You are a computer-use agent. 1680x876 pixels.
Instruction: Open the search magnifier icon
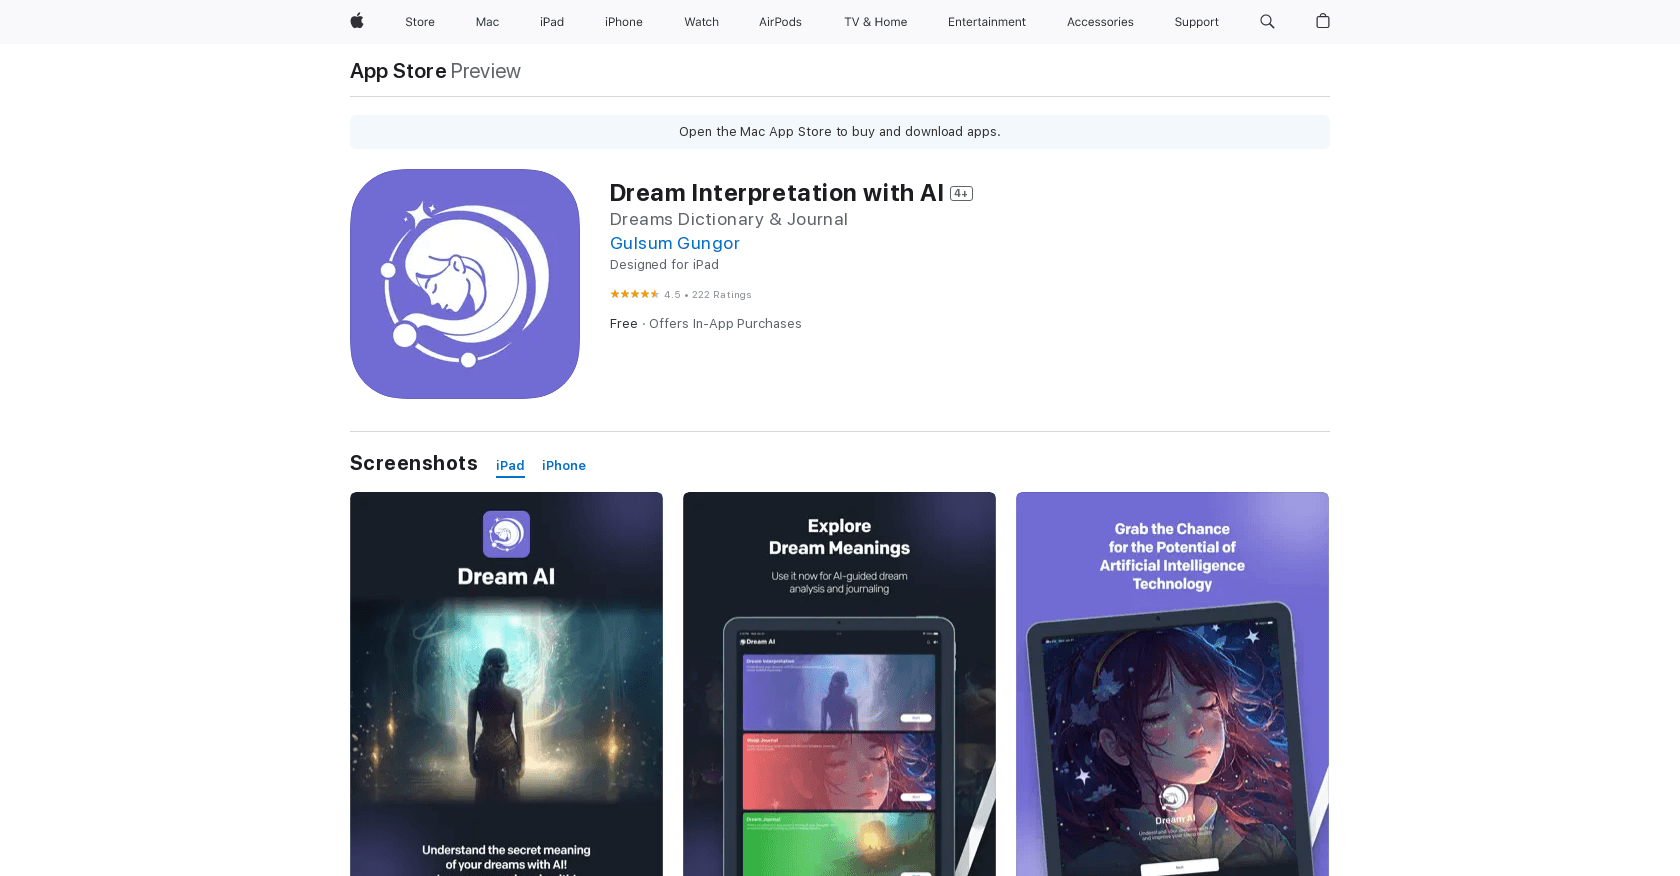(1267, 21)
